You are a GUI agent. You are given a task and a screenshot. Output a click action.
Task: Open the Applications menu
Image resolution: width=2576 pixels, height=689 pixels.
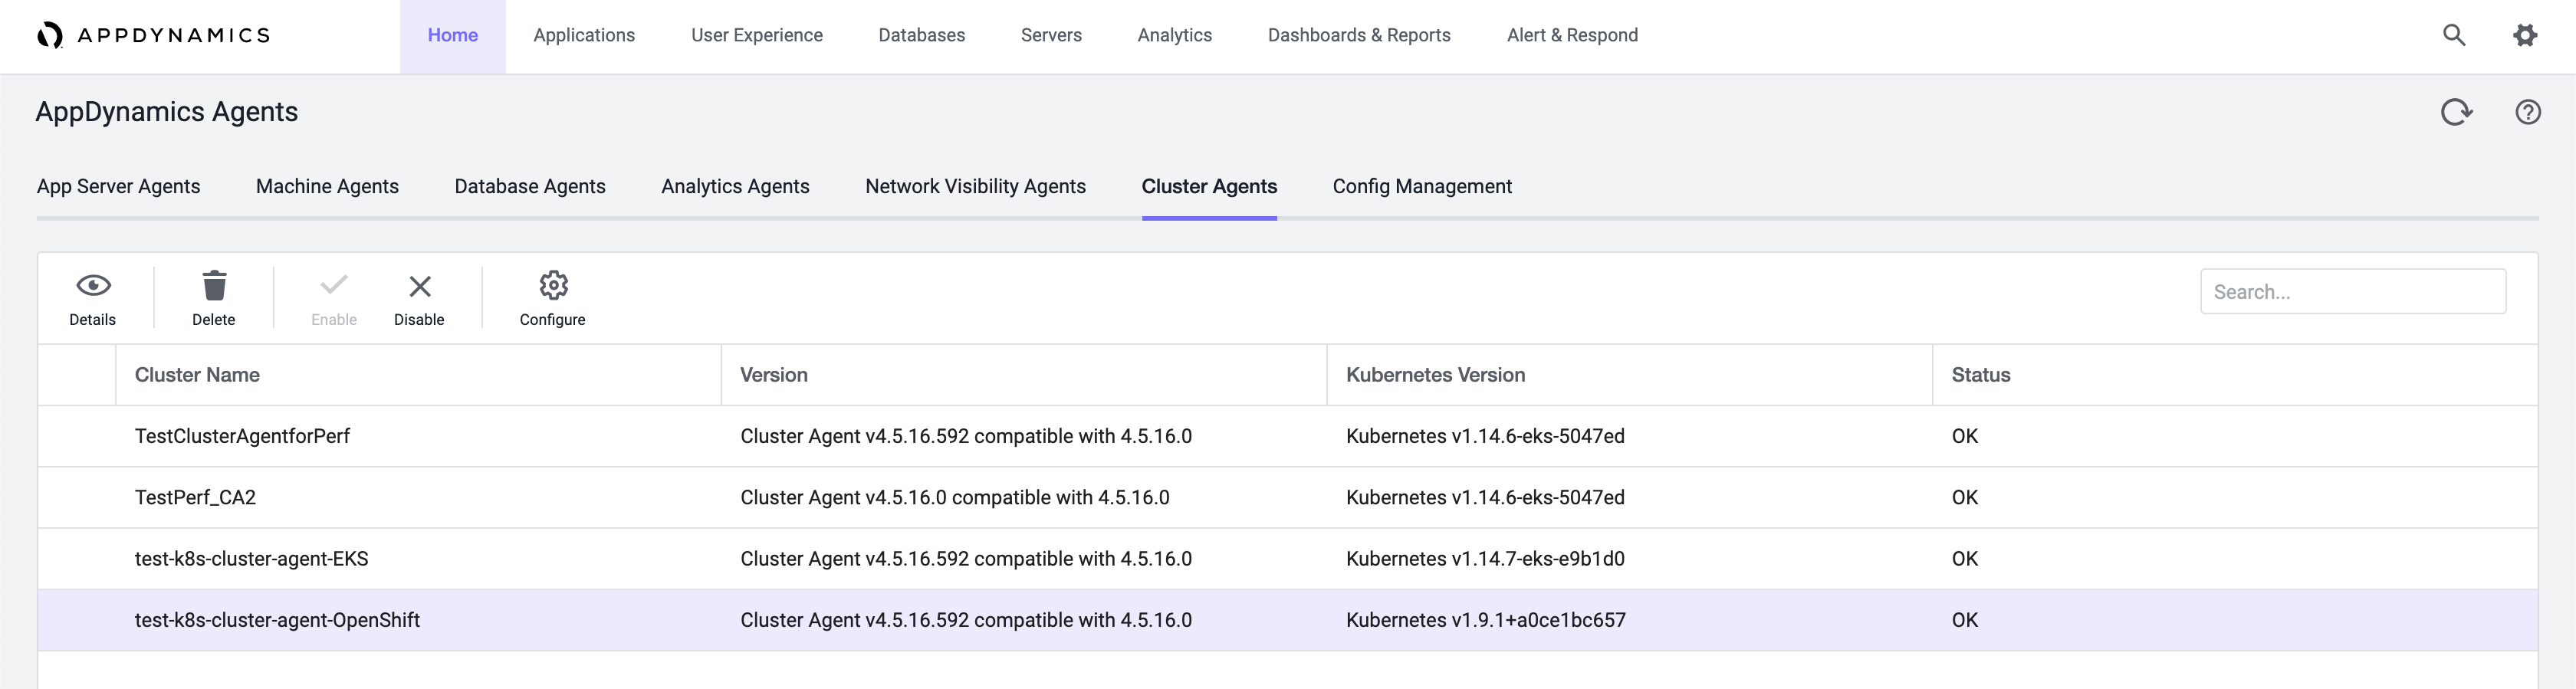(x=584, y=36)
